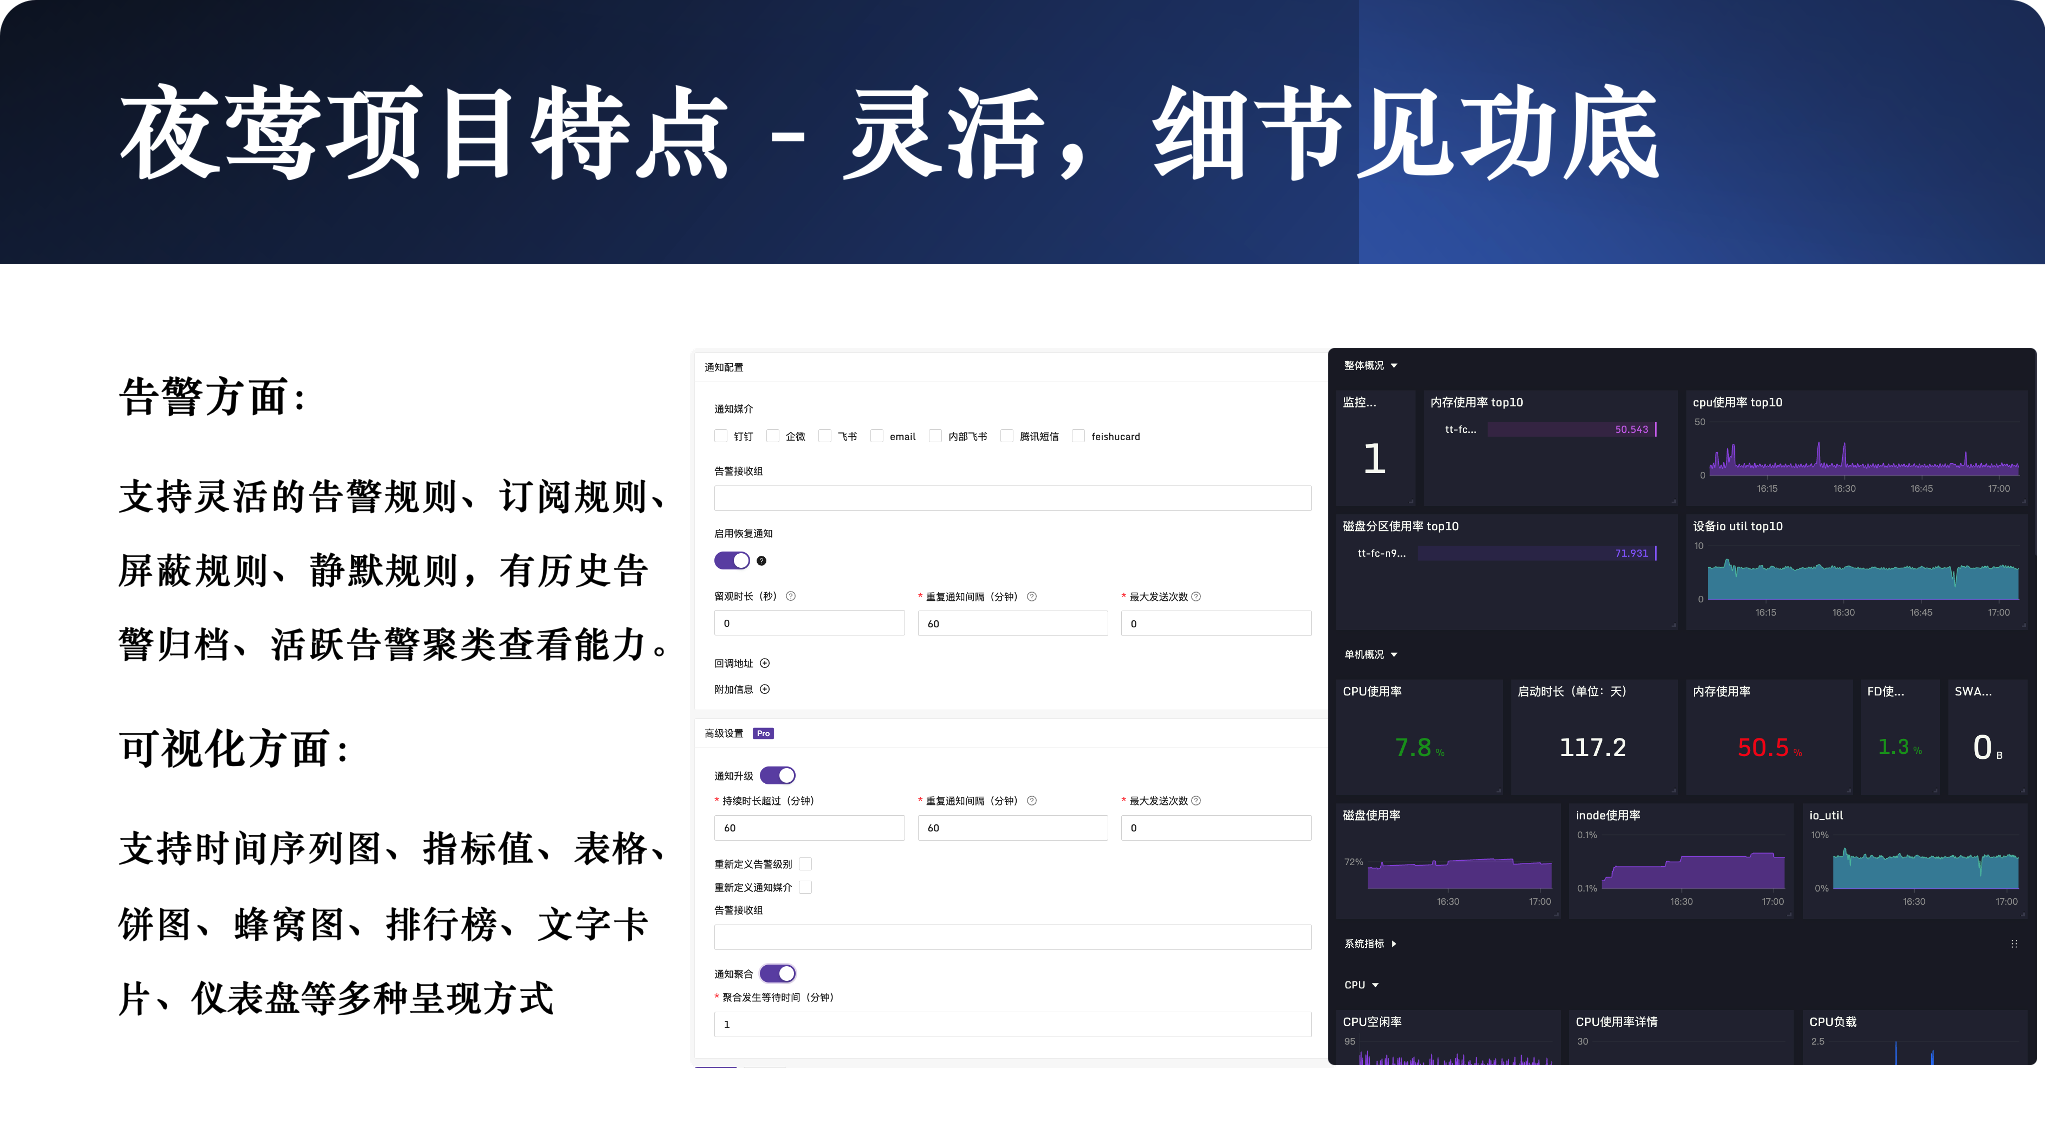The height and width of the screenshot is (1122, 2046).
Task: Tick the 重新定义告警级别 checkbox
Action: [x=805, y=864]
